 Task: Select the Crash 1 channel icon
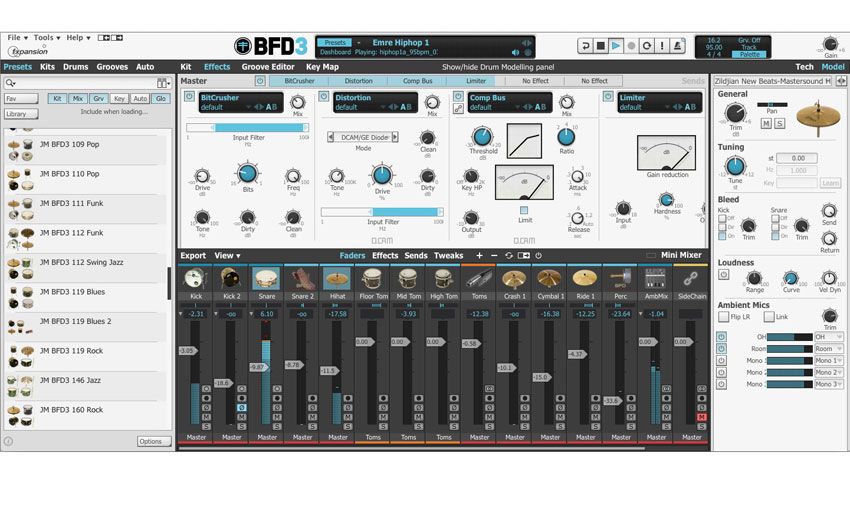514,279
